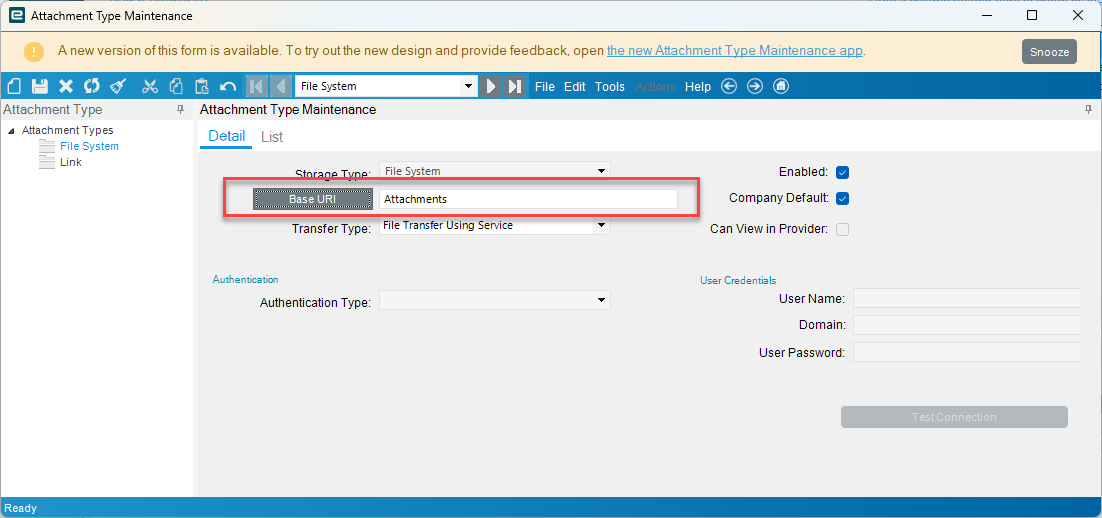Go to next record navigation icon
1102x518 pixels.
491,86
